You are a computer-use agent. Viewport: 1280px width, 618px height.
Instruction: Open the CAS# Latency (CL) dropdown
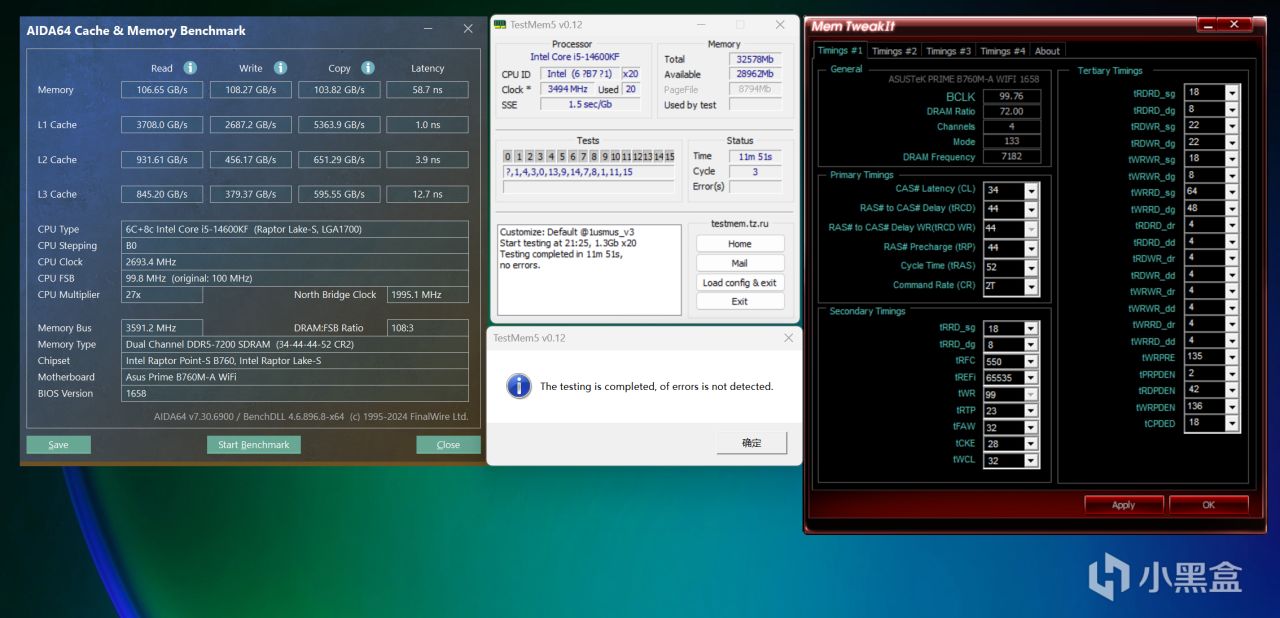click(x=1031, y=190)
